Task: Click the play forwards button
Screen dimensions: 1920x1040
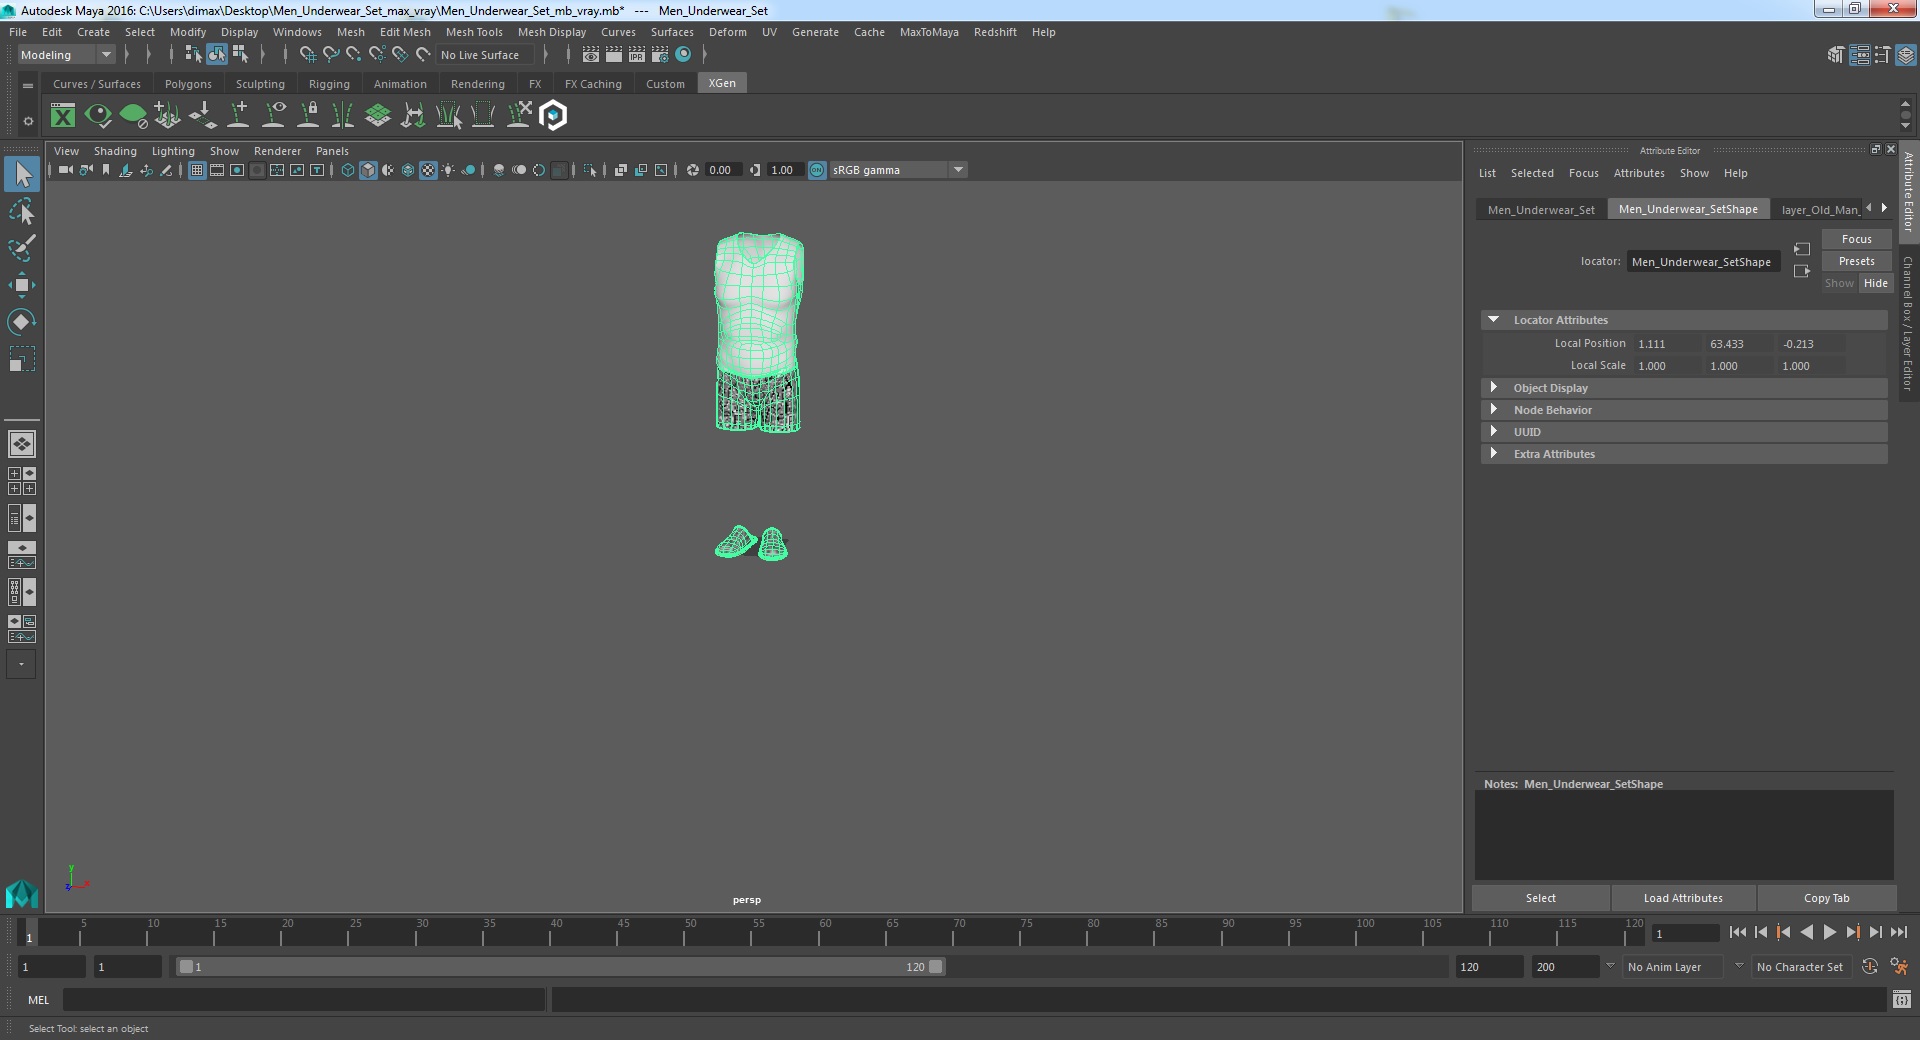Action: pyautogui.click(x=1829, y=932)
